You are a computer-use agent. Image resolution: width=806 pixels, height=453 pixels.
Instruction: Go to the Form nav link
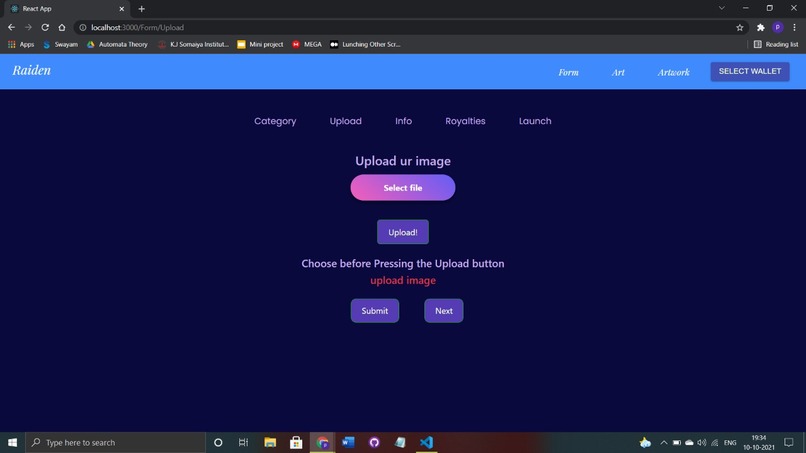pyautogui.click(x=569, y=73)
